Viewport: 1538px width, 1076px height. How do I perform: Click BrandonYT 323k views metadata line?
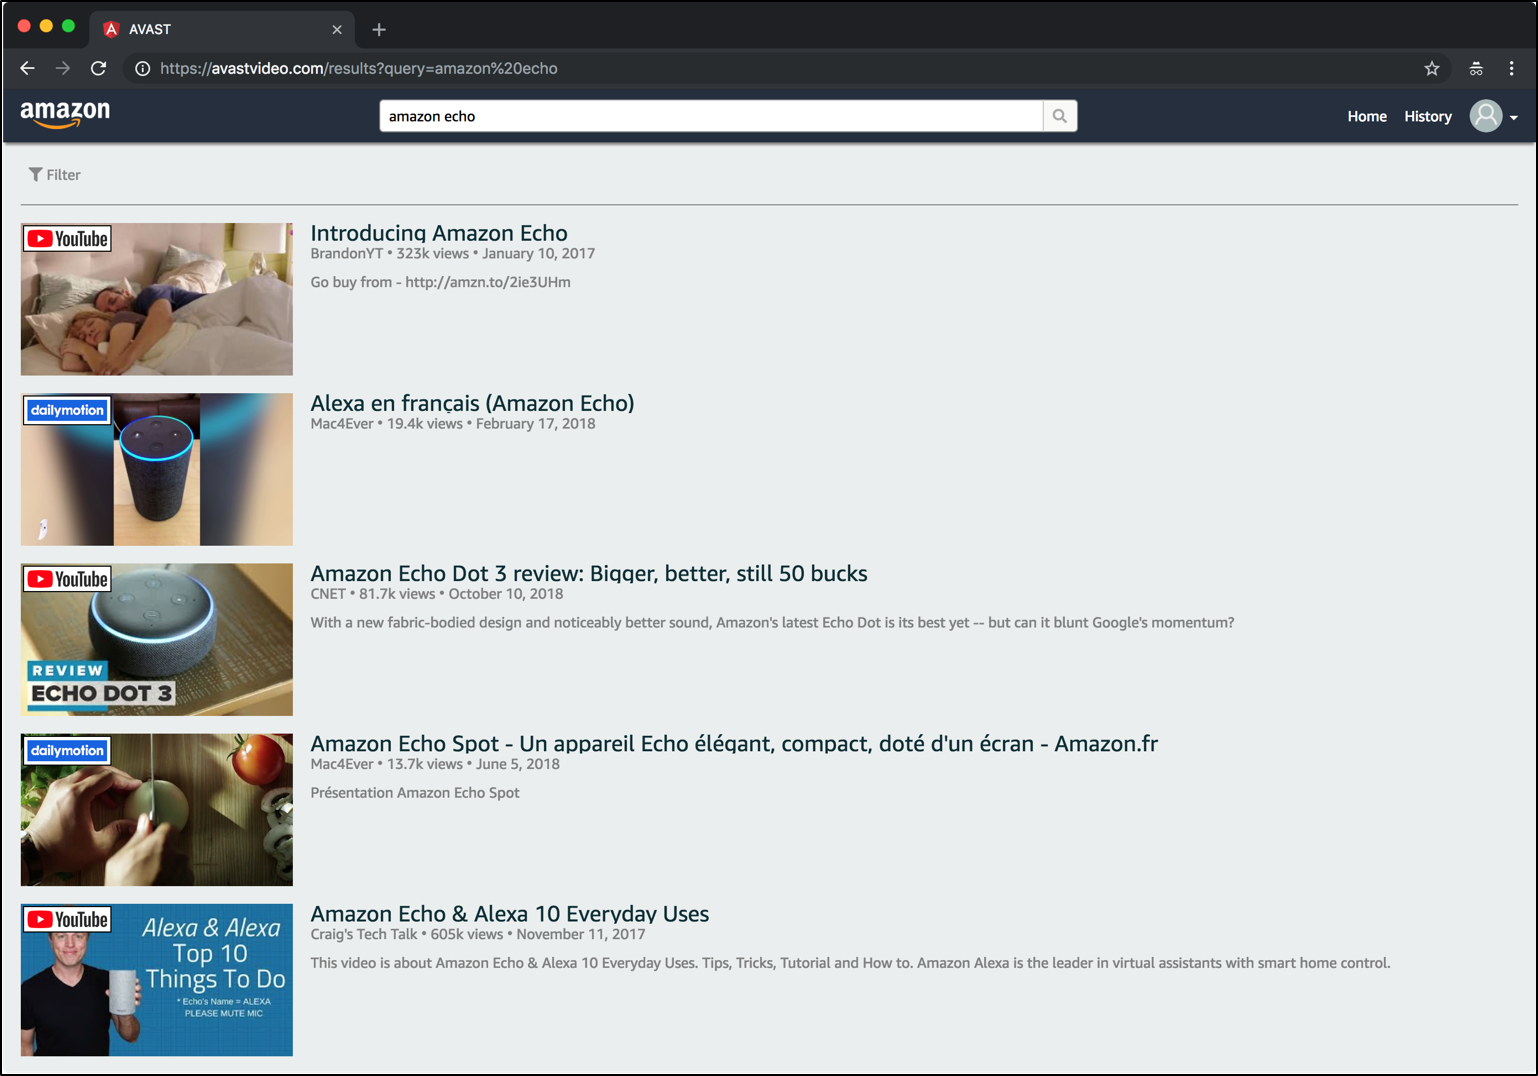coord(452,254)
